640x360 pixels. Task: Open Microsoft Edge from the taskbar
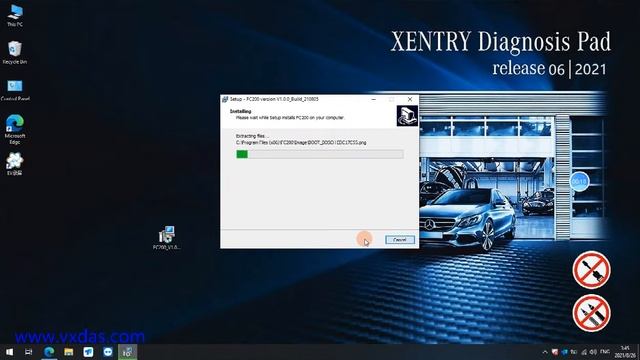(x=49, y=352)
